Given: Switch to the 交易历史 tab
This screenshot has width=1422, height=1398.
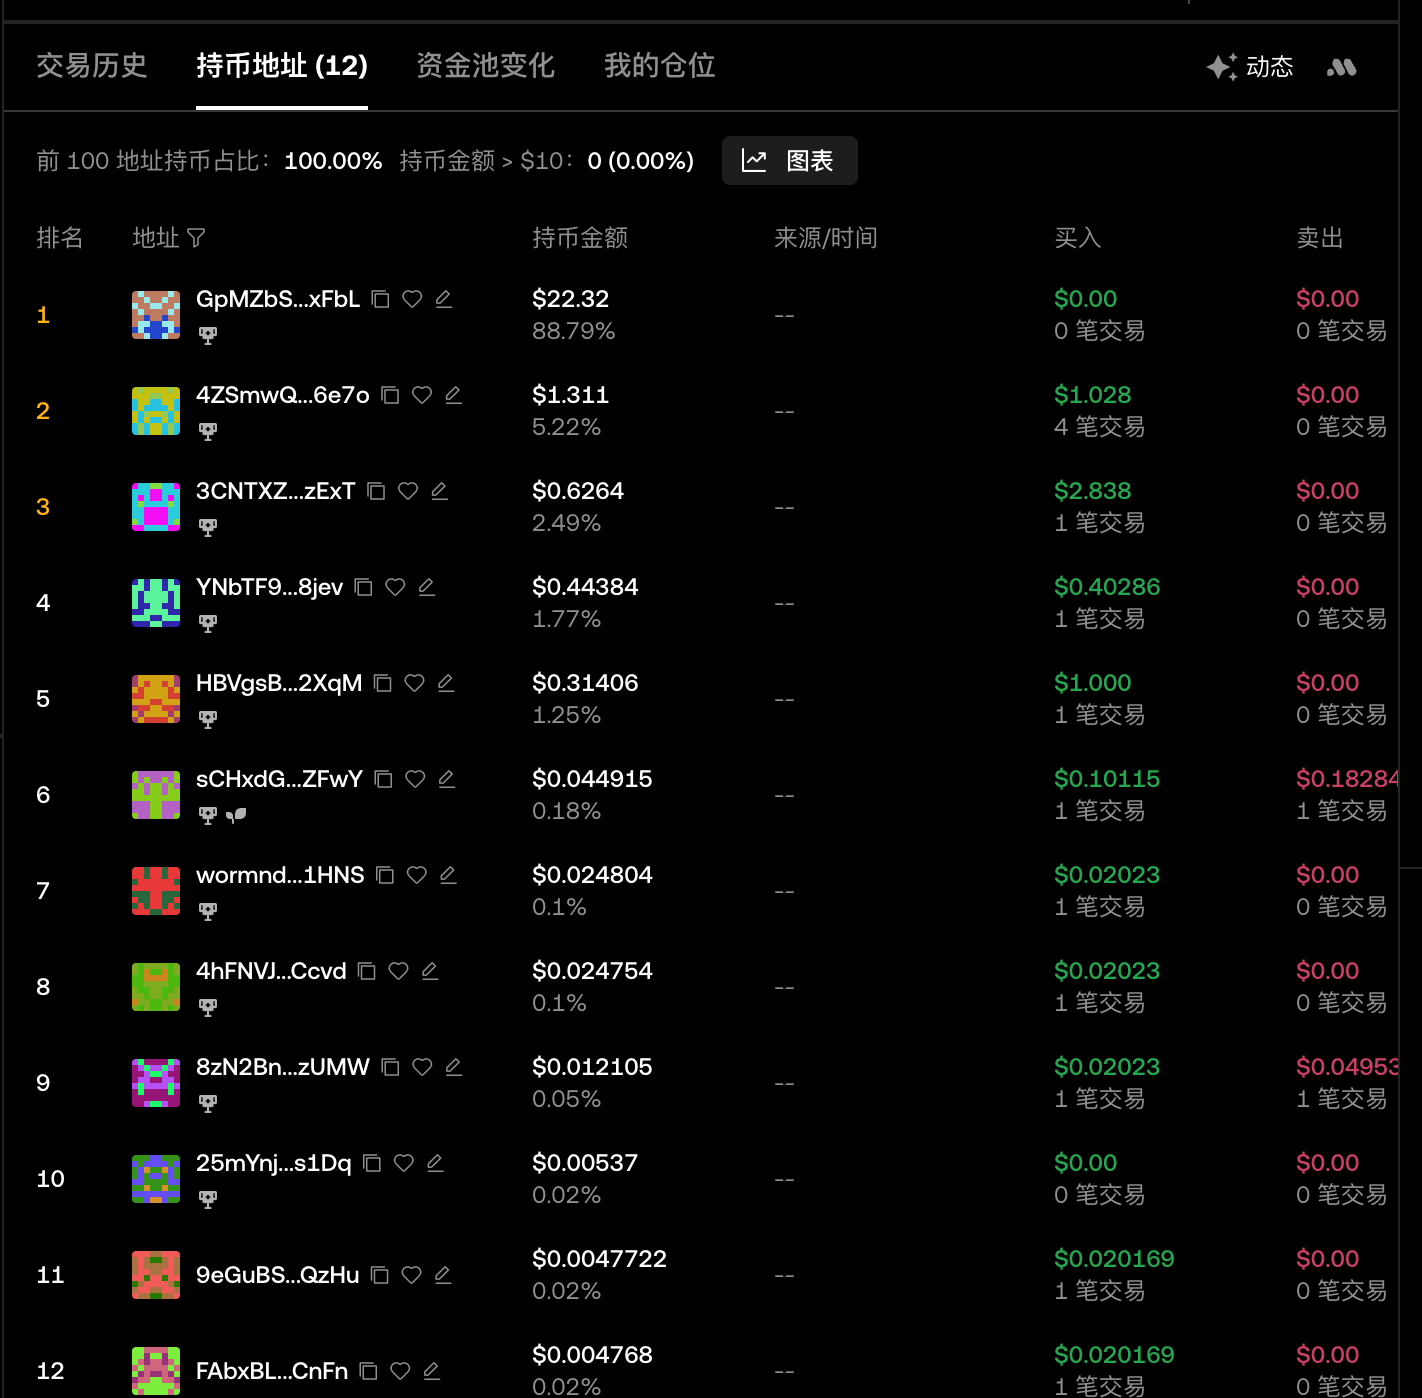Looking at the screenshot, I should pyautogui.click(x=92, y=66).
